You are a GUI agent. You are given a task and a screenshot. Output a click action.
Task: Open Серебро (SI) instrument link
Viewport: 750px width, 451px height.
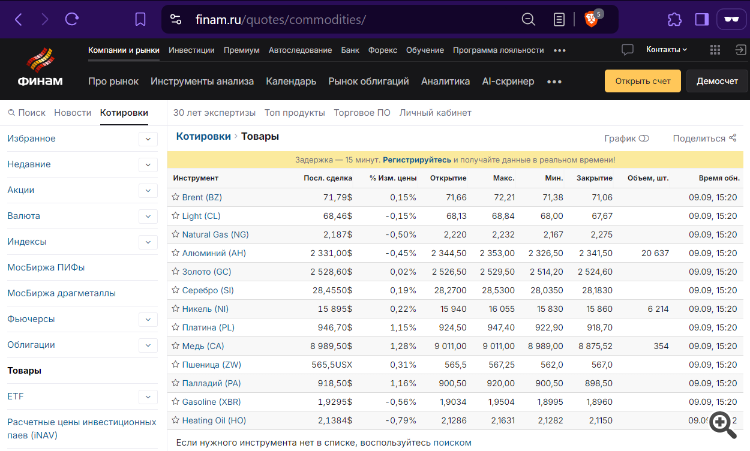pyautogui.click(x=208, y=290)
